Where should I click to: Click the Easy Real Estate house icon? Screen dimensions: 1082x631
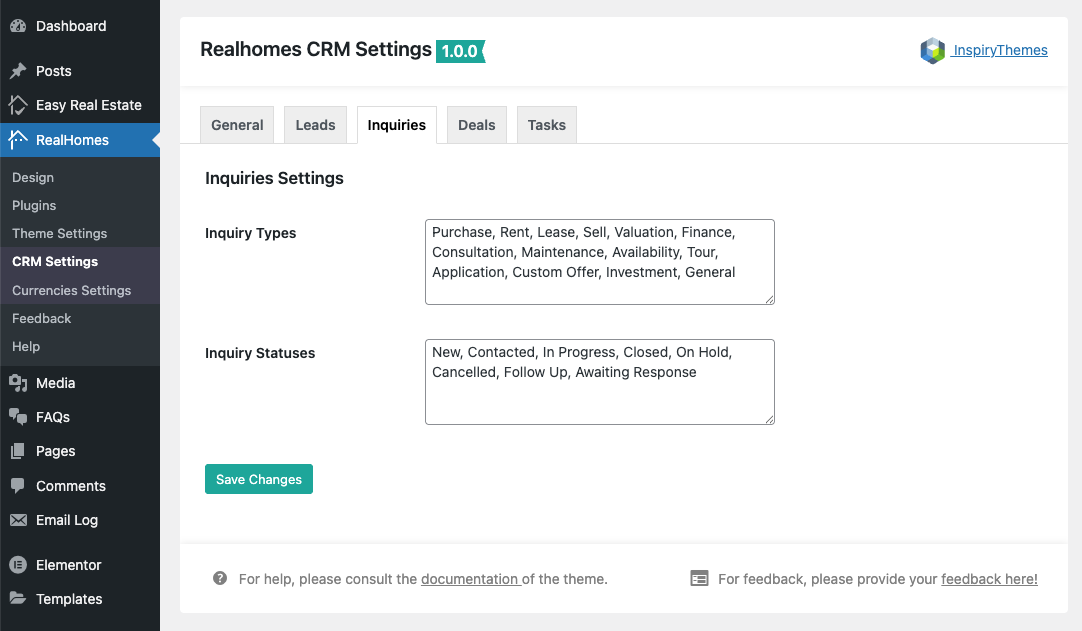[18, 105]
